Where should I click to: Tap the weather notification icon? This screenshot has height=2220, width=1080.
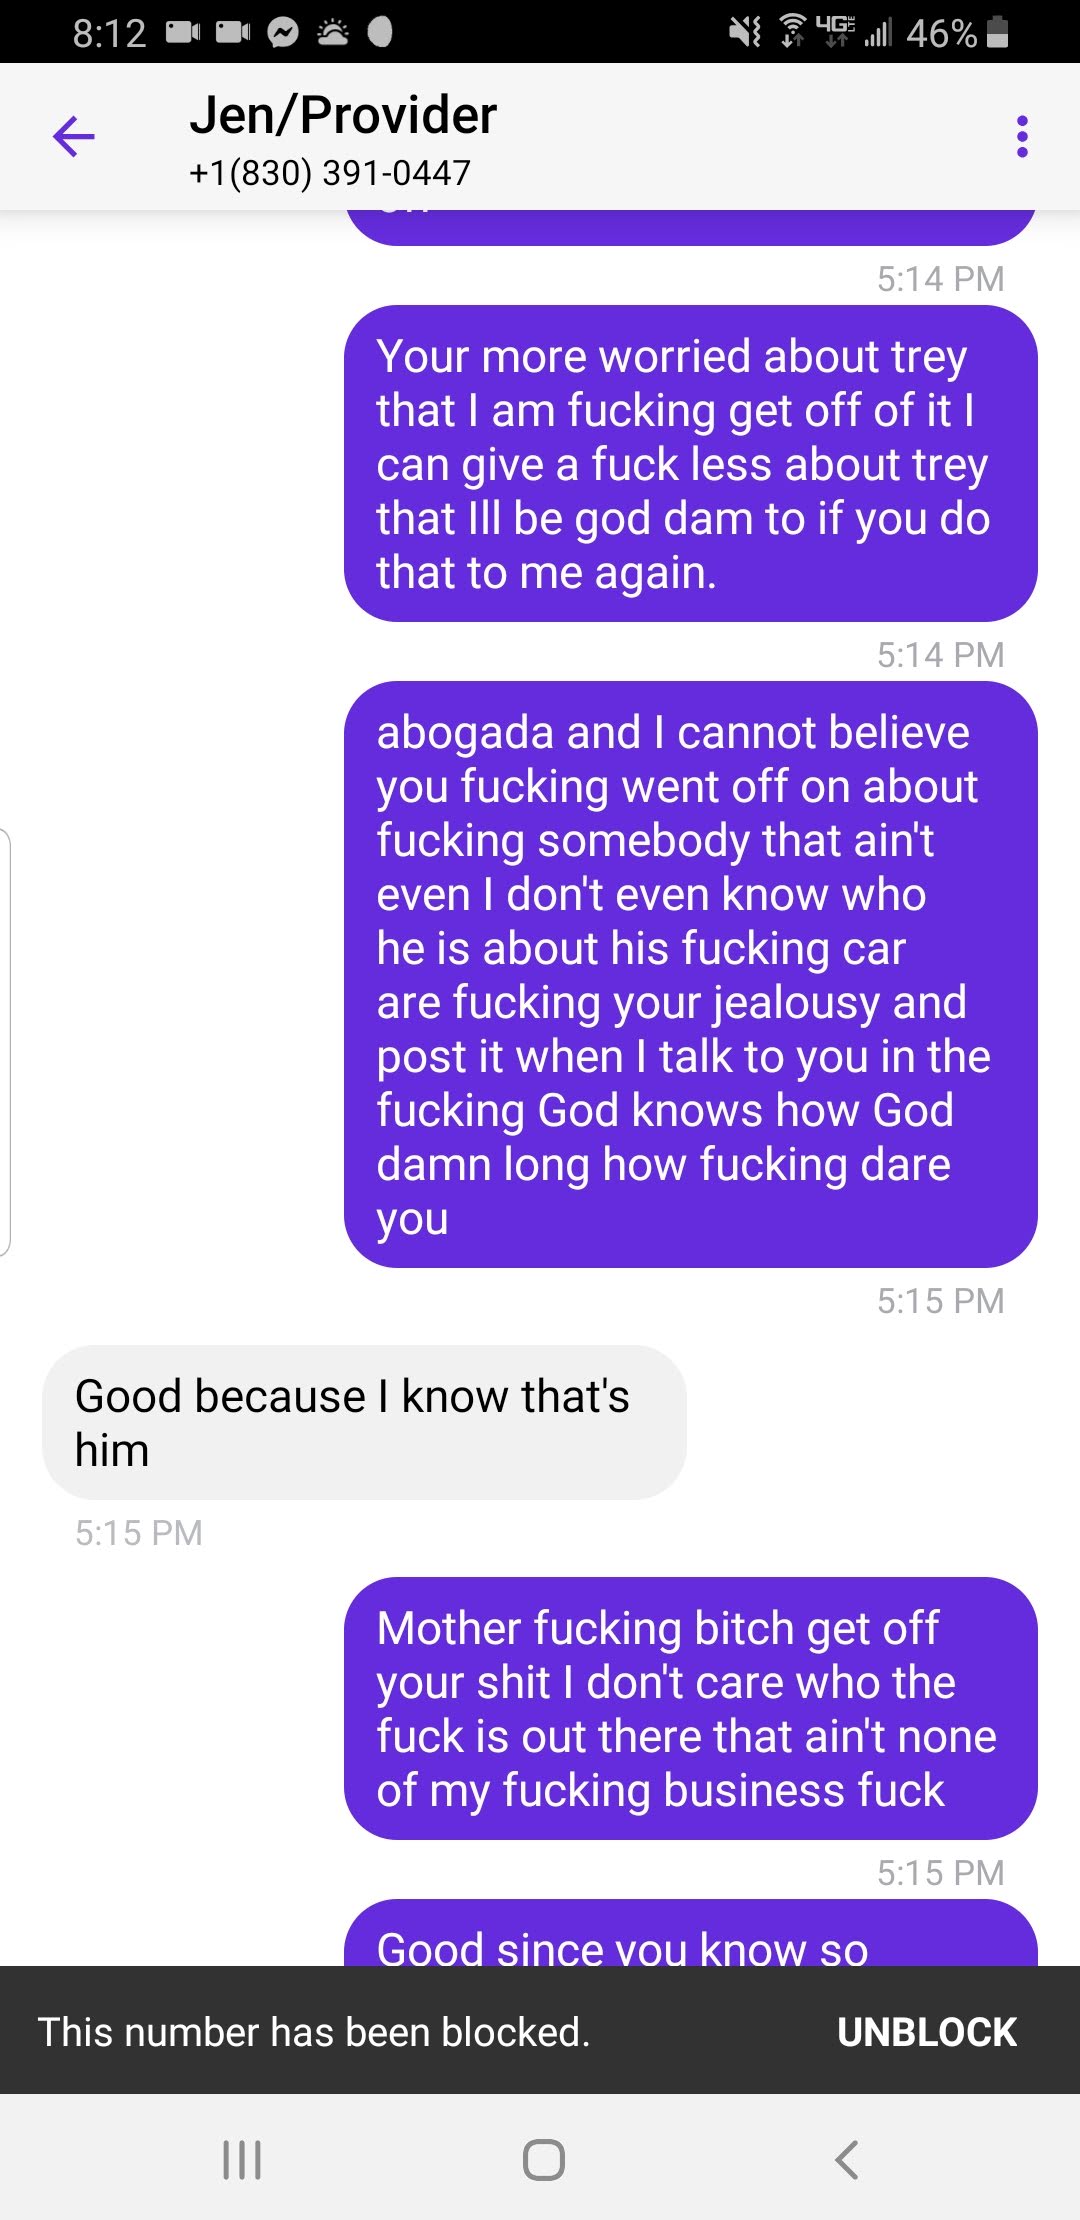click(332, 33)
